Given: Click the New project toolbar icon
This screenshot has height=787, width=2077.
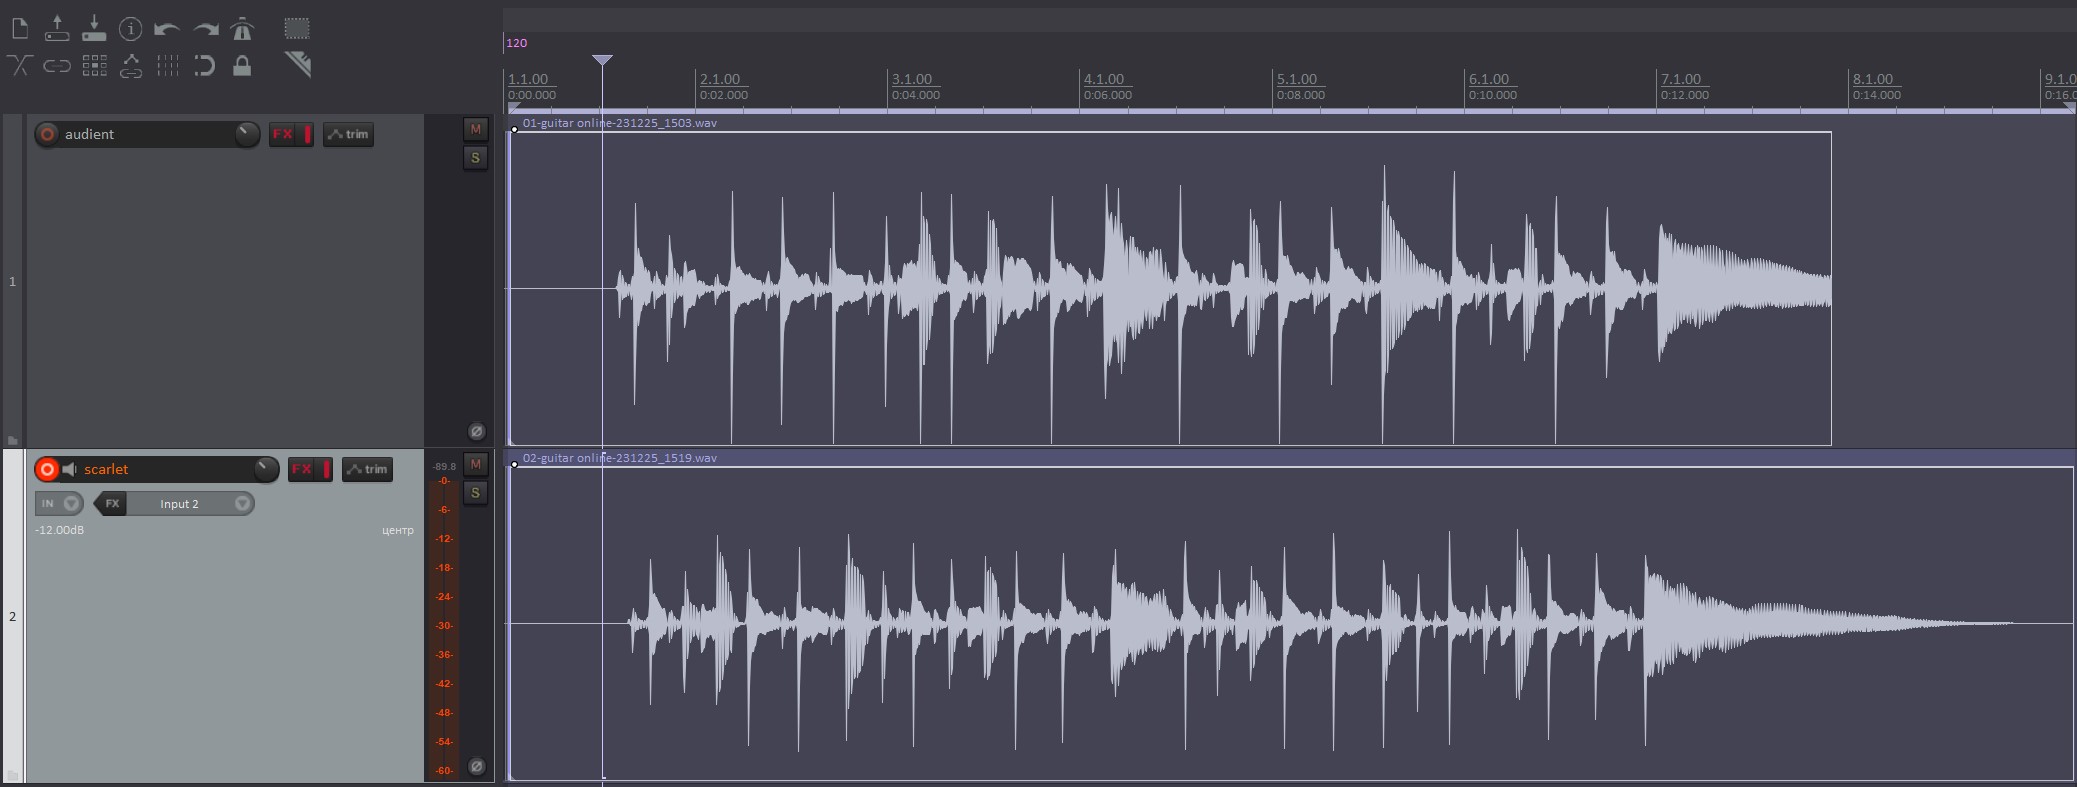Looking at the screenshot, I should [20, 28].
